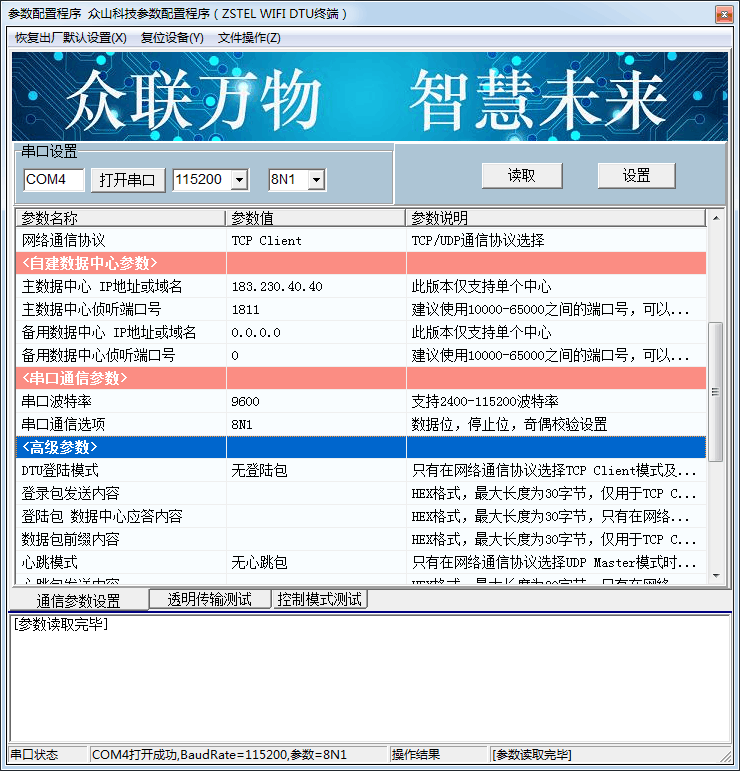740x771 pixels.
Task: Click the table scrollbar down arrow
Action: (716, 576)
